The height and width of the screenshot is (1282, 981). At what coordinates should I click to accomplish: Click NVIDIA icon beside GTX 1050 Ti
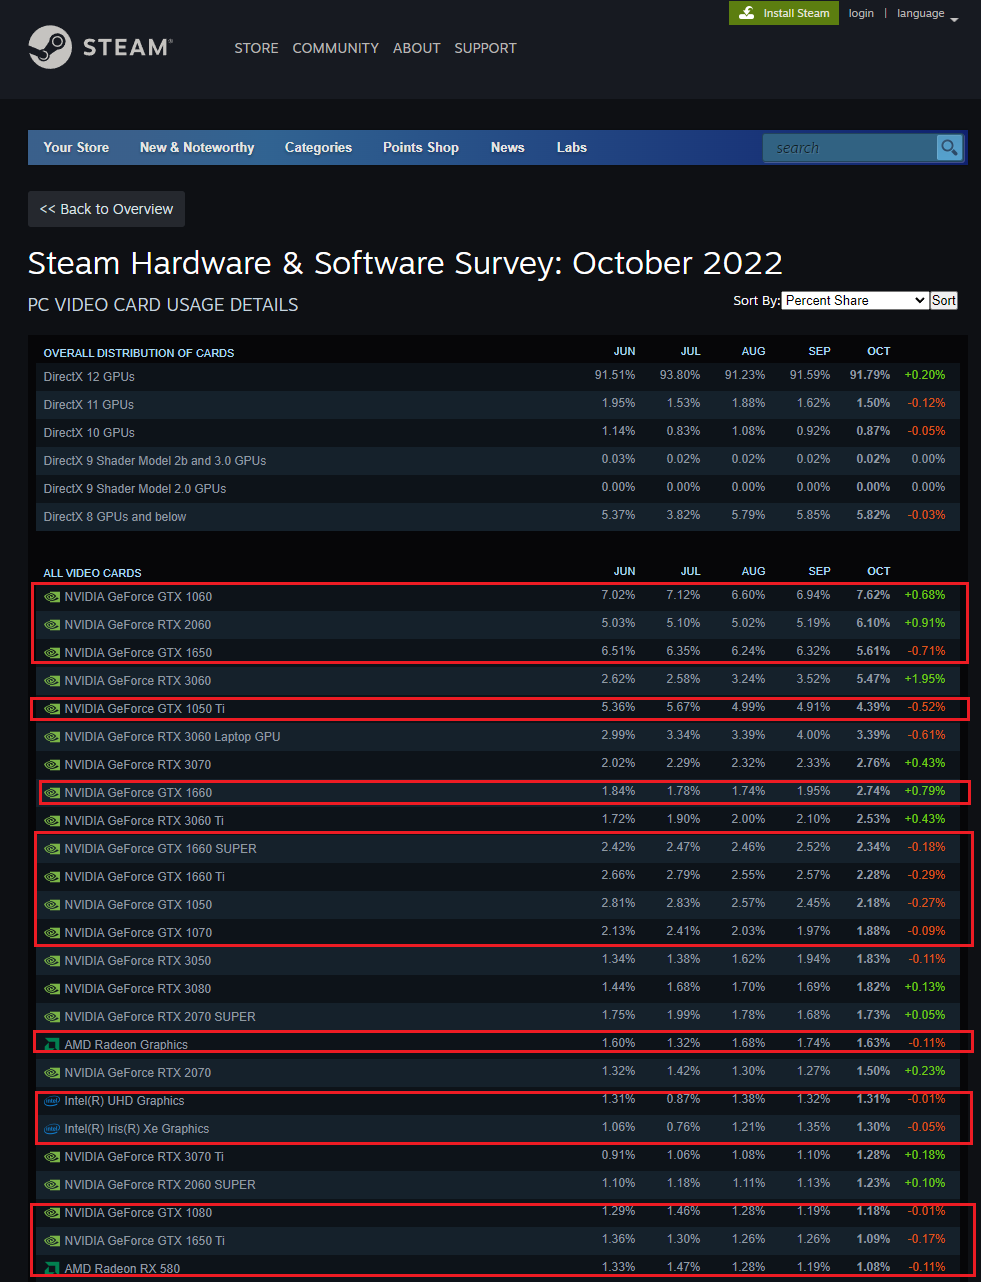(52, 709)
